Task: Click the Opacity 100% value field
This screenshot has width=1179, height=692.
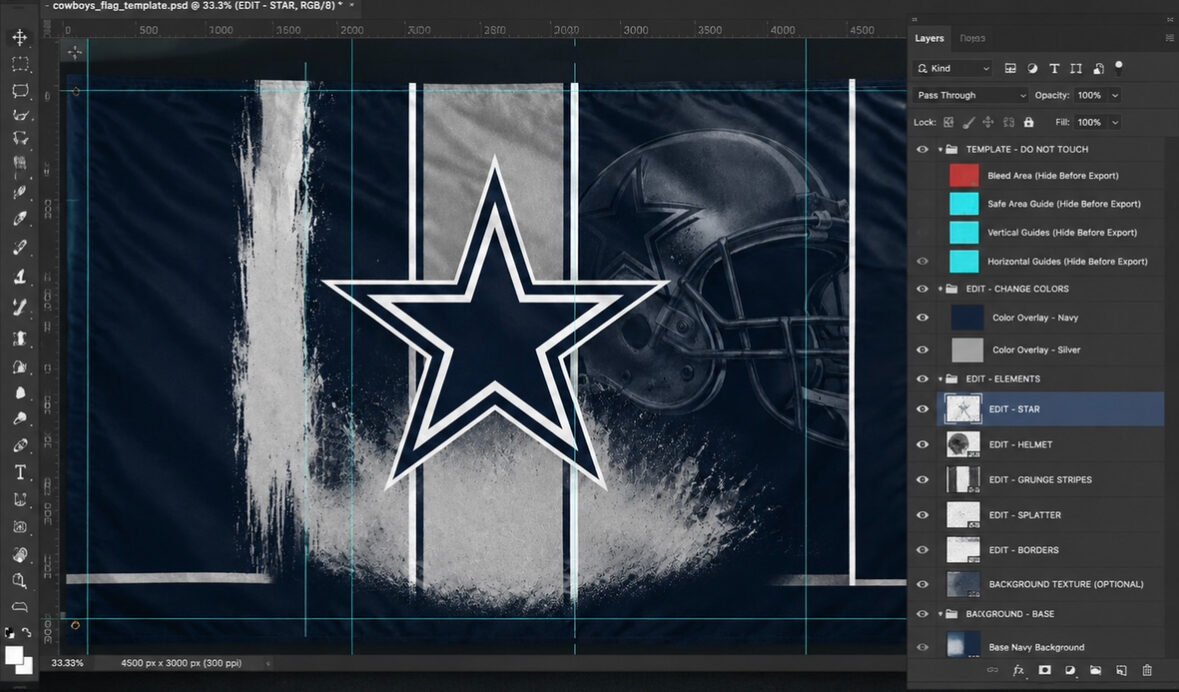Action: 1090,96
